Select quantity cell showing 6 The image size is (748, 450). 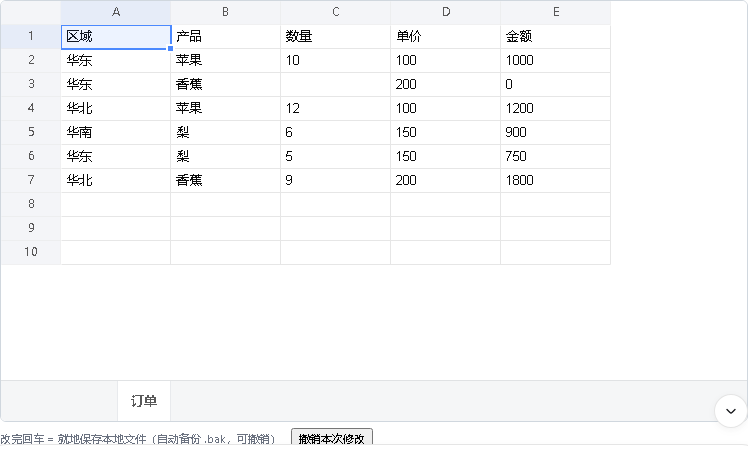click(336, 132)
